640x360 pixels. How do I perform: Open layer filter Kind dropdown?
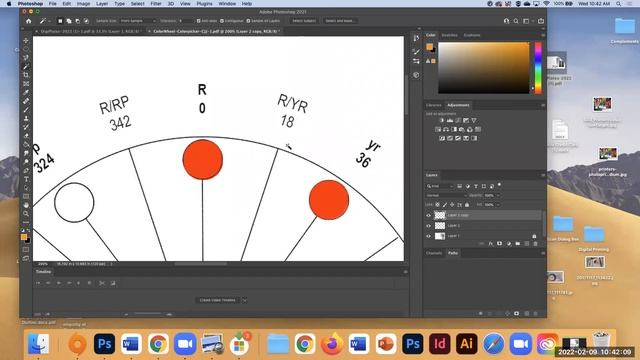click(x=440, y=186)
